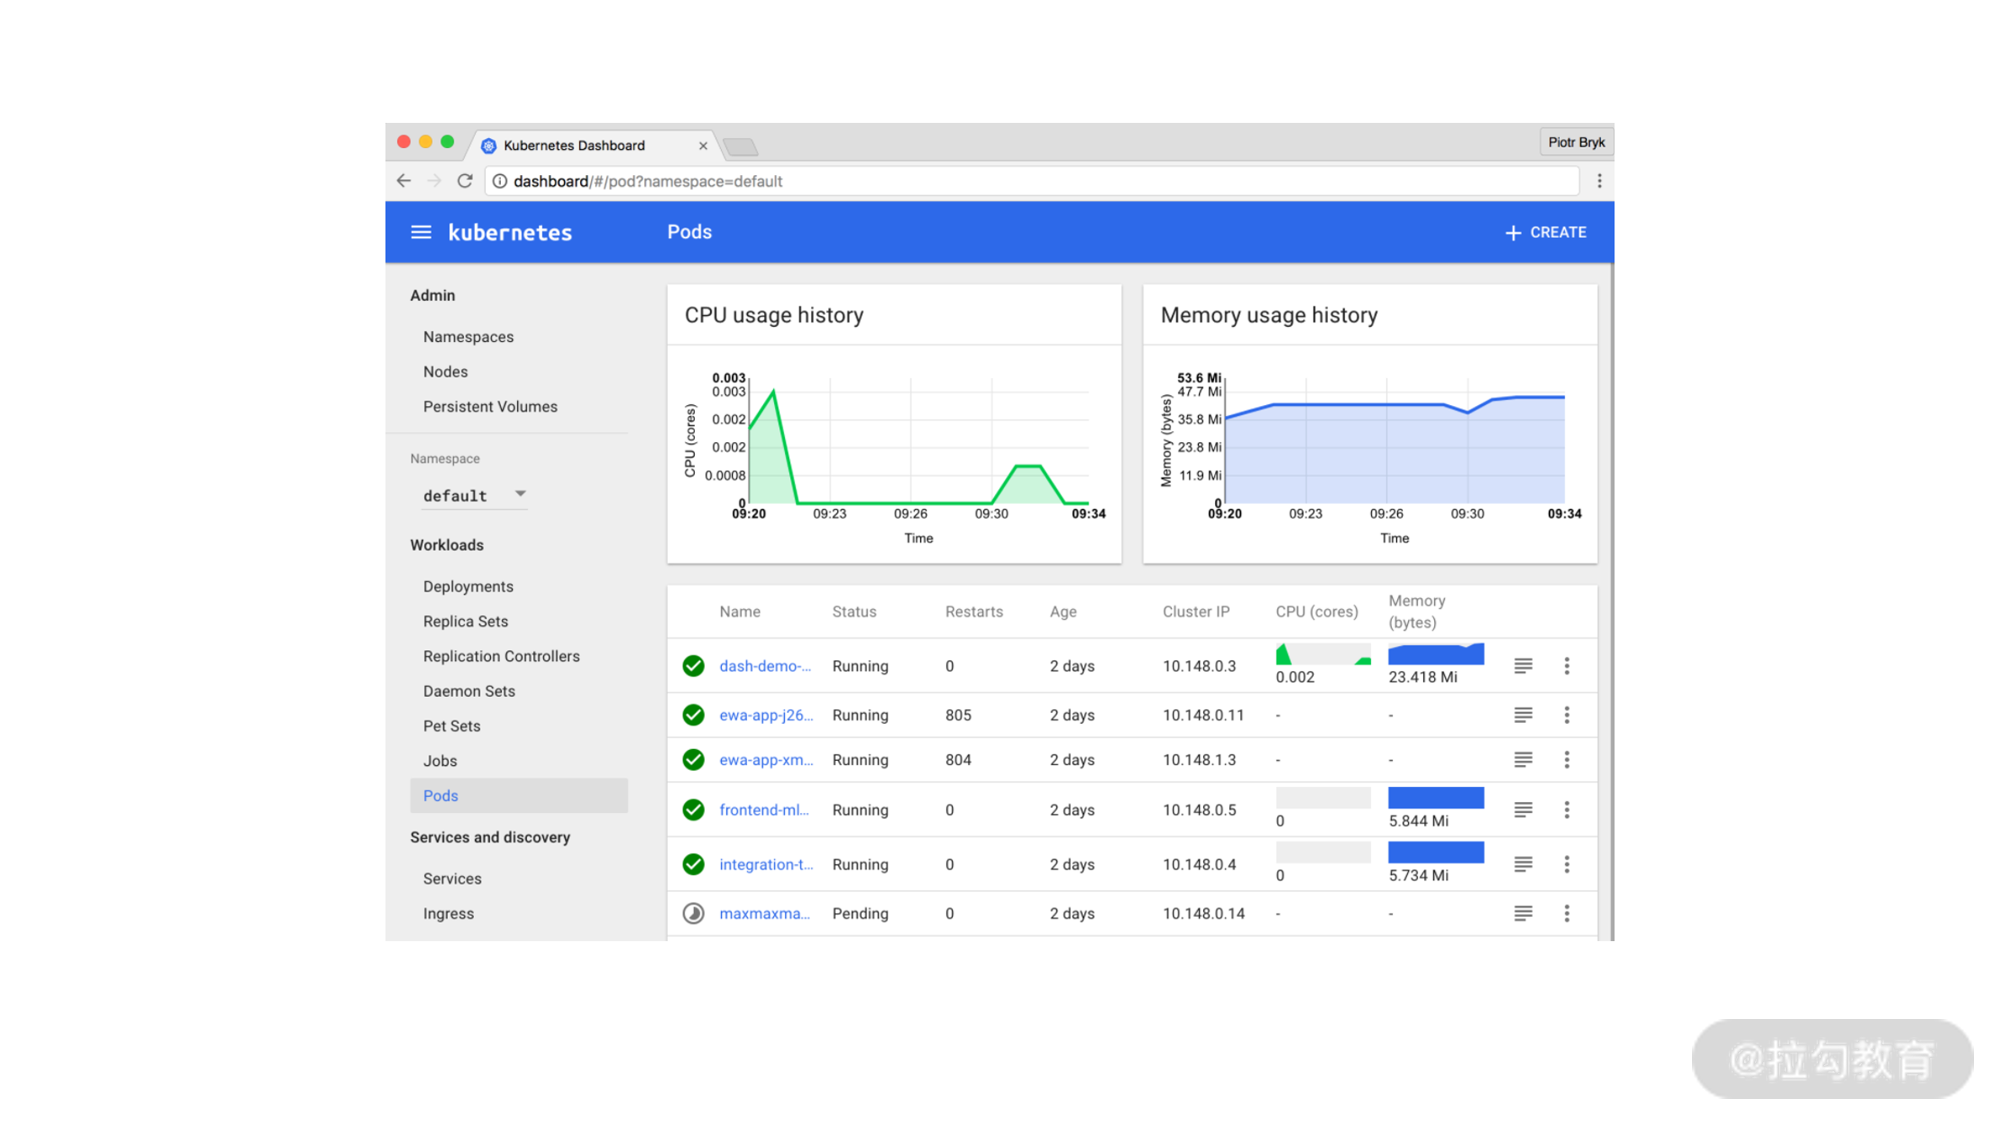The image size is (2000, 1125).
Task: Click pending status icon of maxmaxma
Action: point(693,914)
